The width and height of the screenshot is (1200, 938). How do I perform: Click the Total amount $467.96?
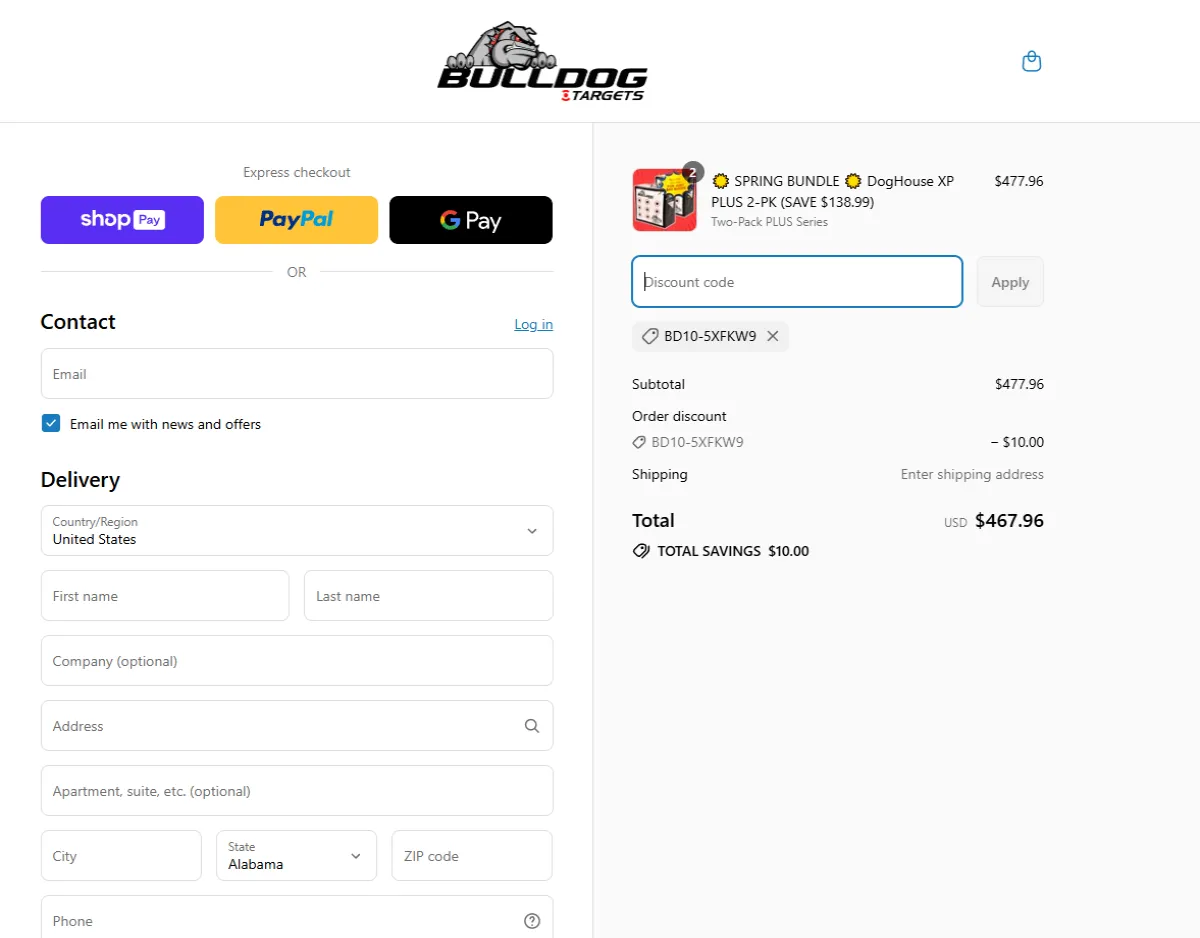click(x=1009, y=520)
